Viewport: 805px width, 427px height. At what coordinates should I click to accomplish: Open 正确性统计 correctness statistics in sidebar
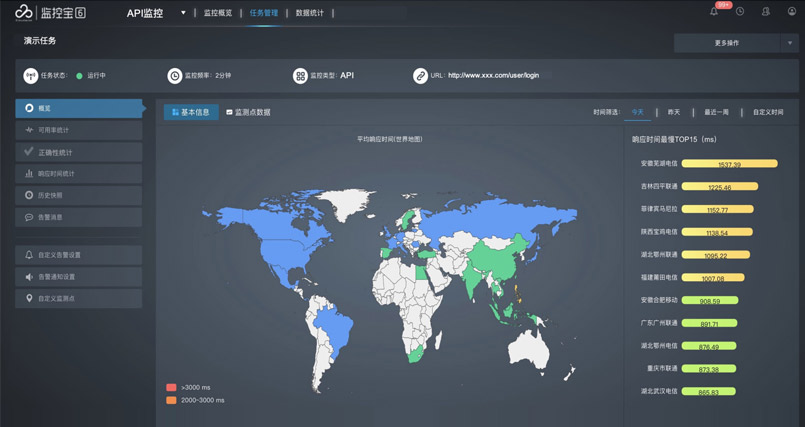79,152
